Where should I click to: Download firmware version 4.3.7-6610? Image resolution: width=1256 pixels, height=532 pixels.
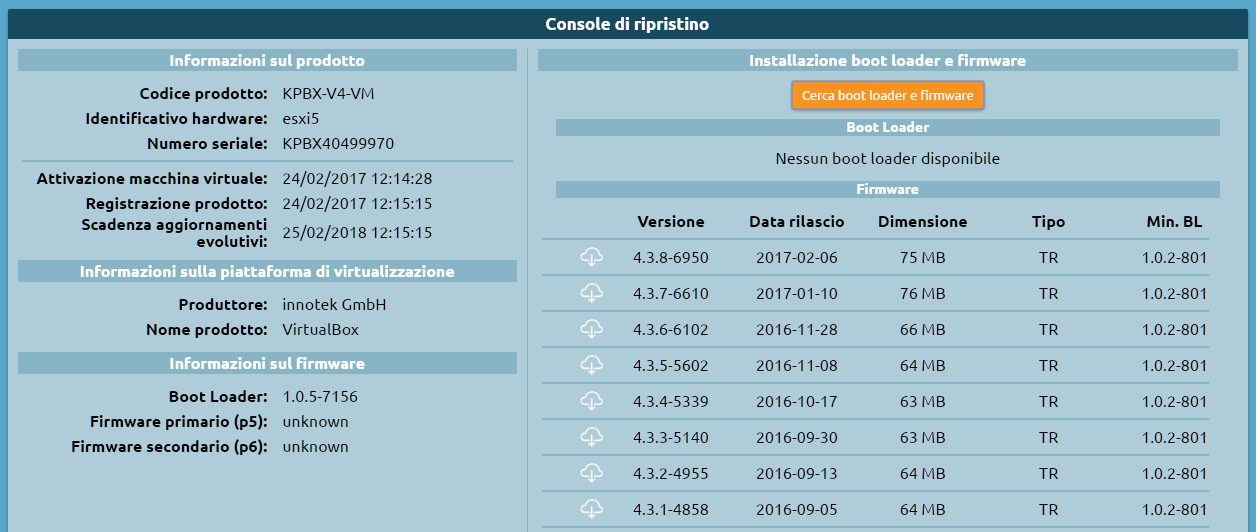click(591, 293)
